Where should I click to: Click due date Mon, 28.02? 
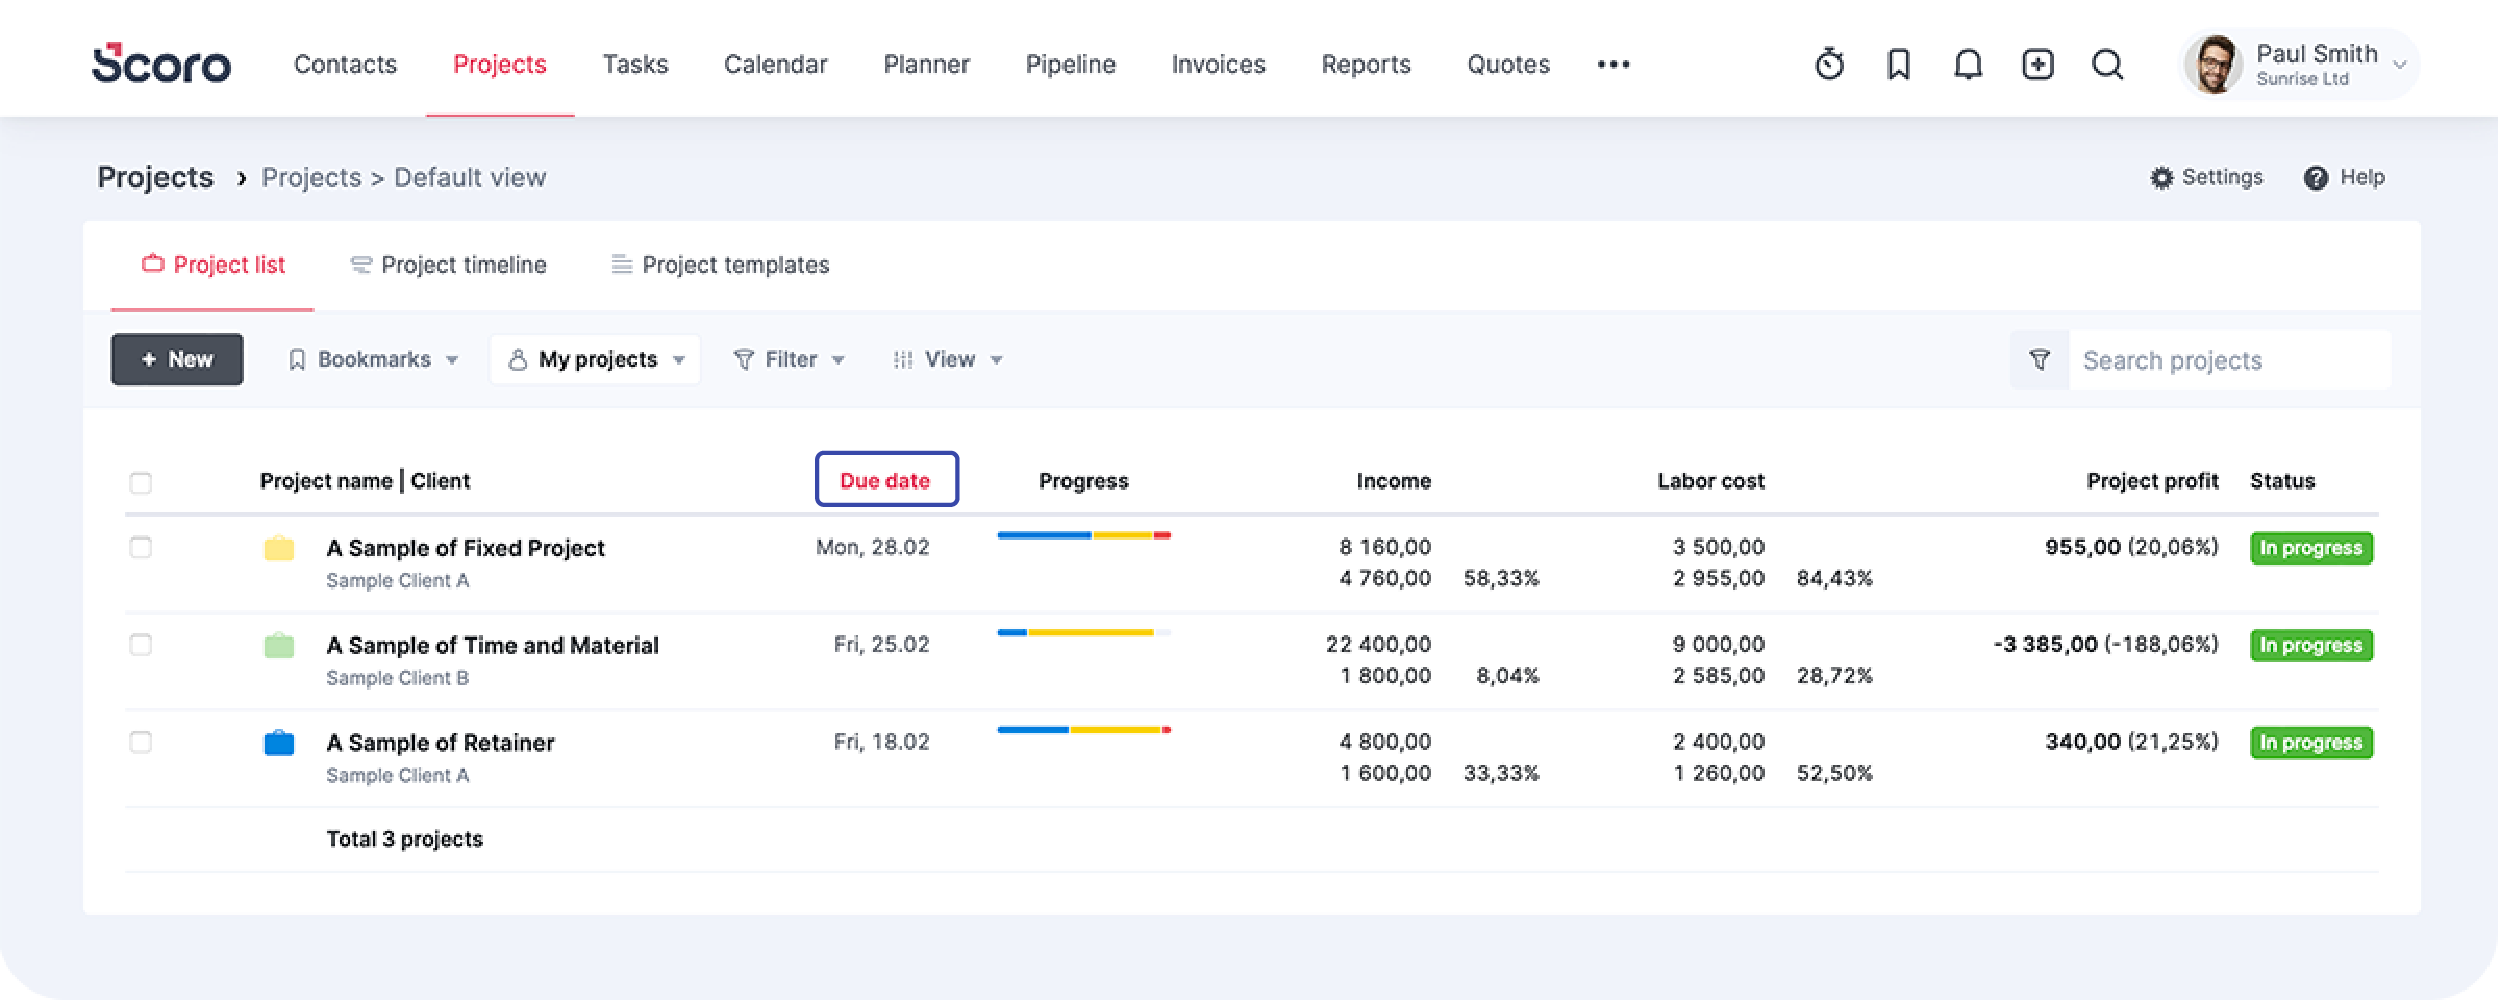point(872,547)
